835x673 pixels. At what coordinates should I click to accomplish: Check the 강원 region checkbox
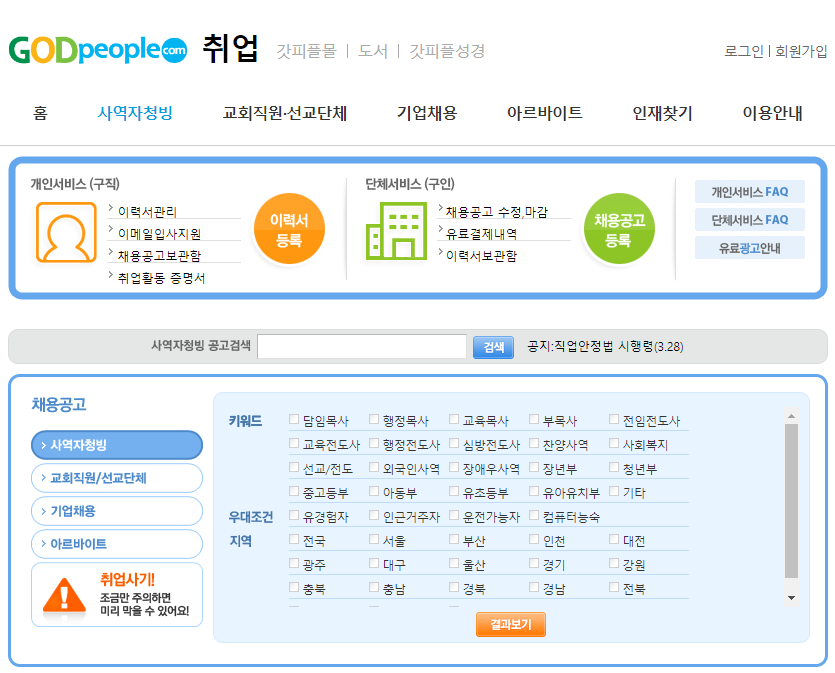point(614,563)
